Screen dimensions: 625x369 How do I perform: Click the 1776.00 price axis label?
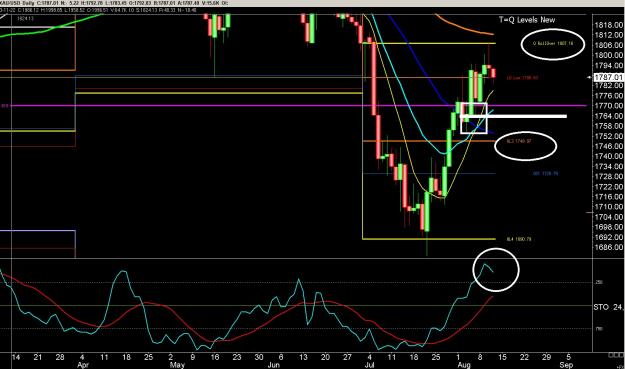(608, 96)
